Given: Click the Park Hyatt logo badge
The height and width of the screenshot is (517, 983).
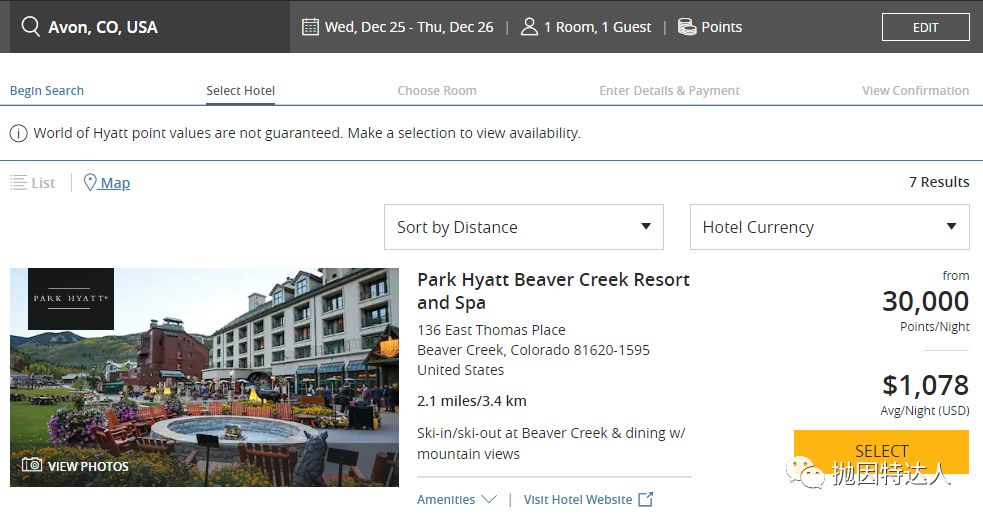Looking at the screenshot, I should point(71,299).
